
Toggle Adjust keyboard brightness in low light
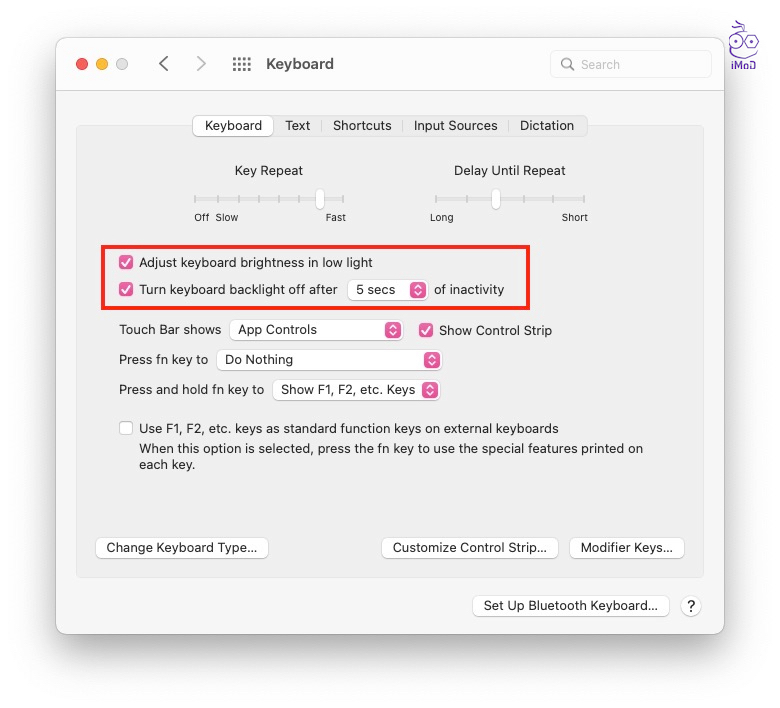pyautogui.click(x=126, y=263)
